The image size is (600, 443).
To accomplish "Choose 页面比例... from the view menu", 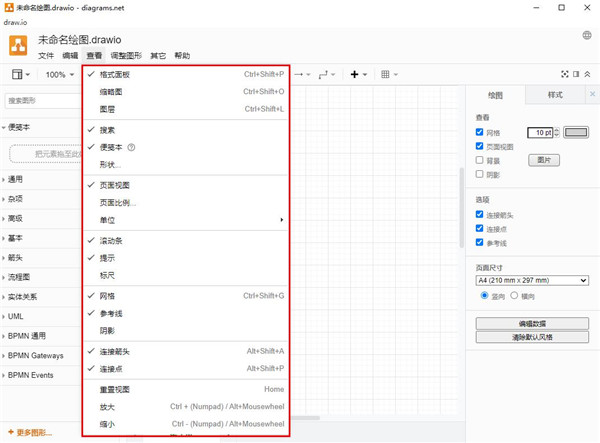I will 186,203.
